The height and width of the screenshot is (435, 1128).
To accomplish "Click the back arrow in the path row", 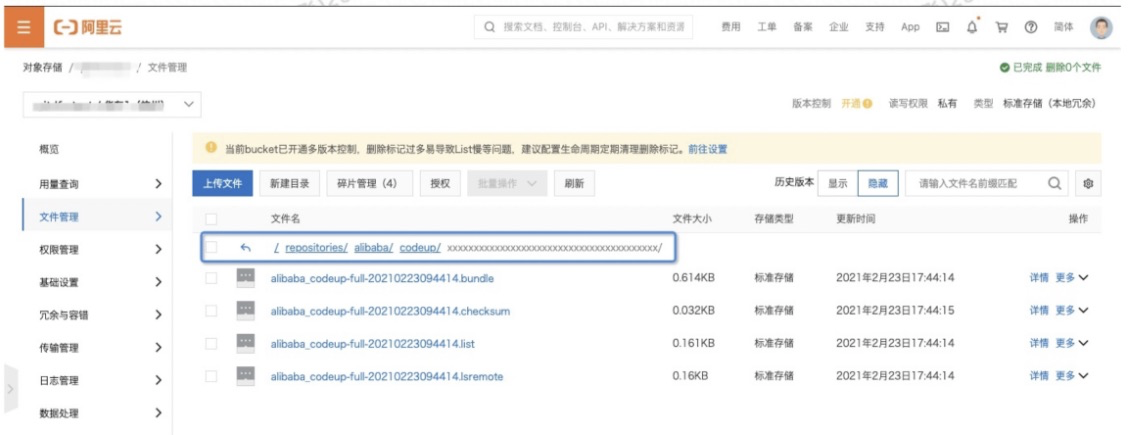I will pos(245,247).
